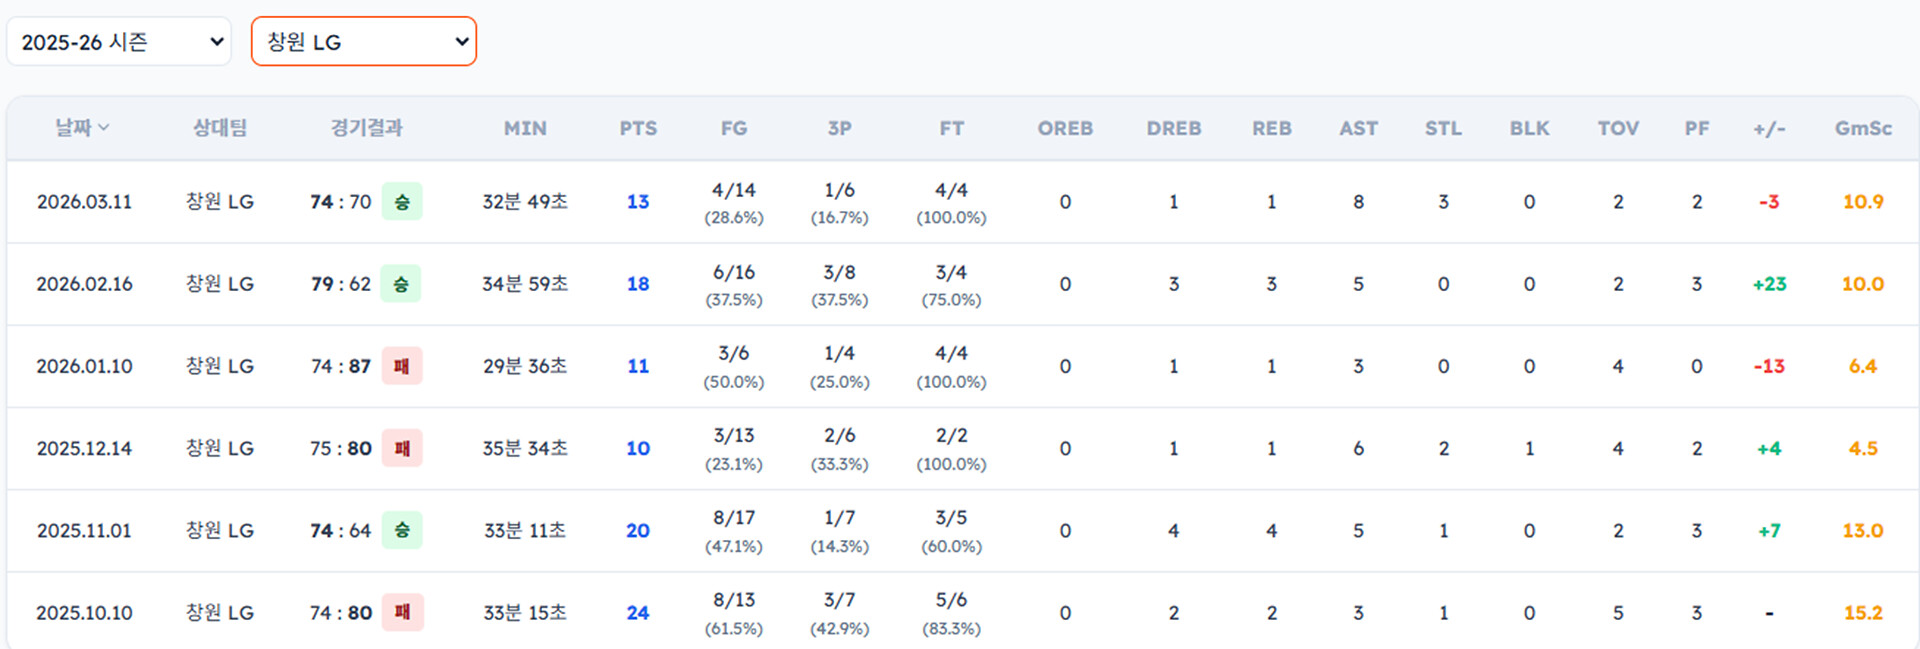Sort the table by GmSc column
The image size is (1920, 649).
[x=1862, y=128]
